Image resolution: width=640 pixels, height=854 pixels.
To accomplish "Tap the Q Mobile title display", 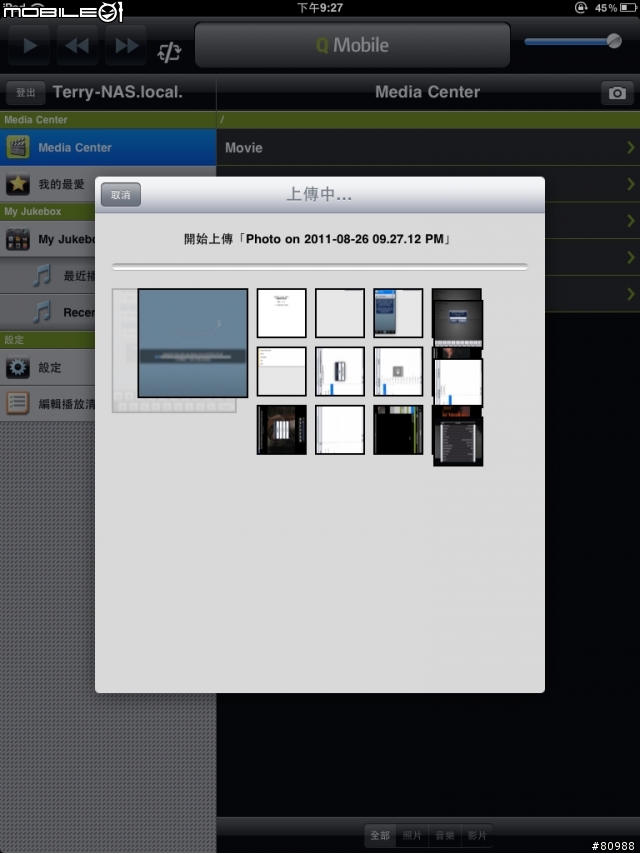I will click(x=352, y=45).
